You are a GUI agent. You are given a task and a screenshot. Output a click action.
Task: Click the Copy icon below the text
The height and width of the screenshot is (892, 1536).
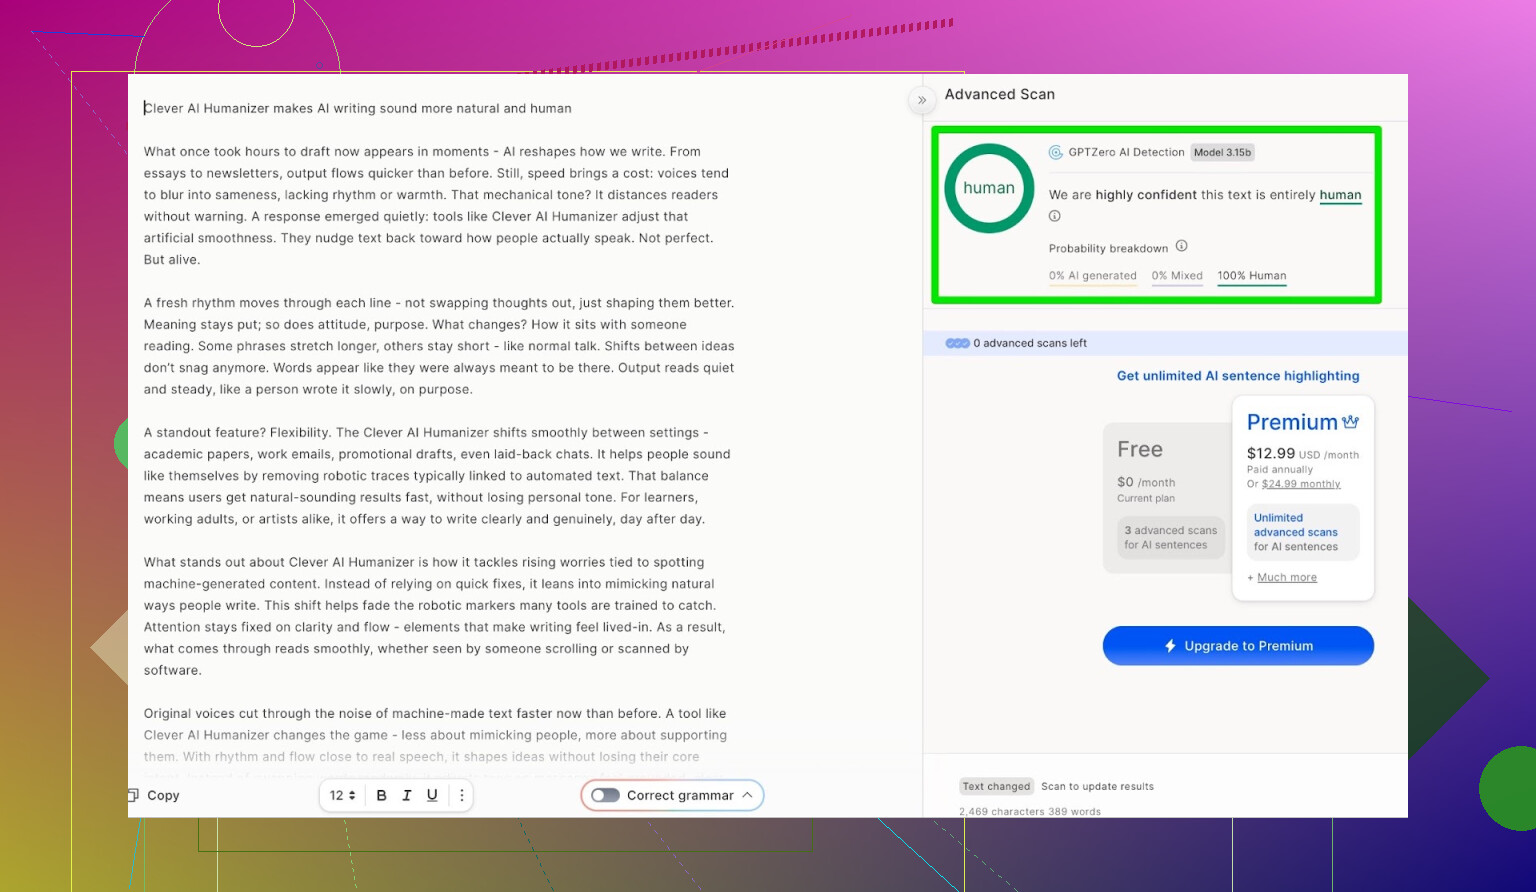[134, 796]
